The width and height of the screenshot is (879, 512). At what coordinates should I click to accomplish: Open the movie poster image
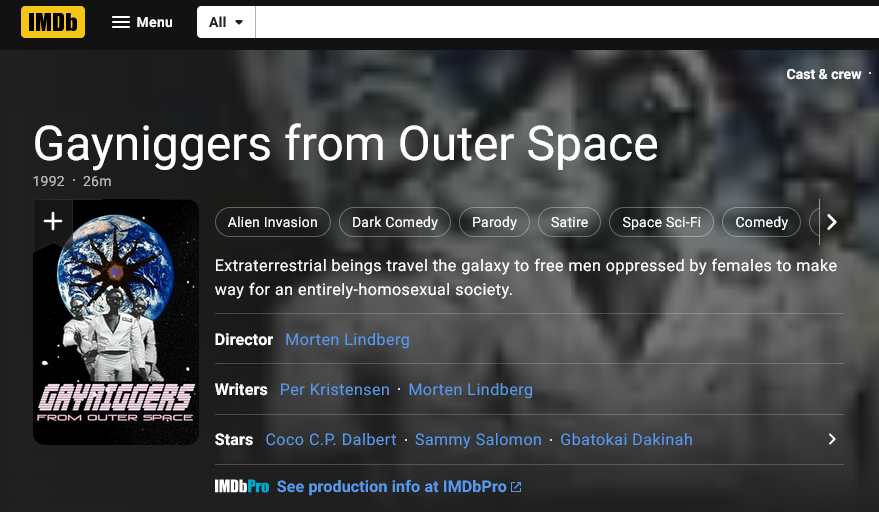116,322
